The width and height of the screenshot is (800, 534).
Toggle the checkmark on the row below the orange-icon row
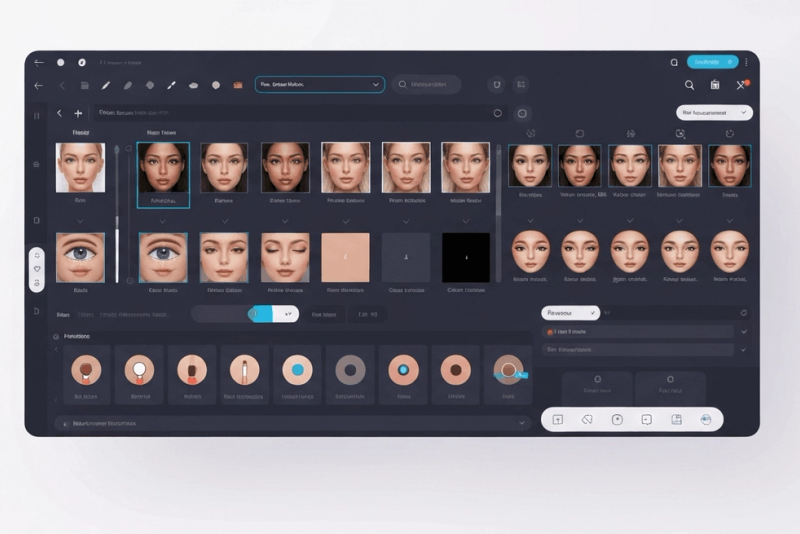pyautogui.click(x=744, y=350)
